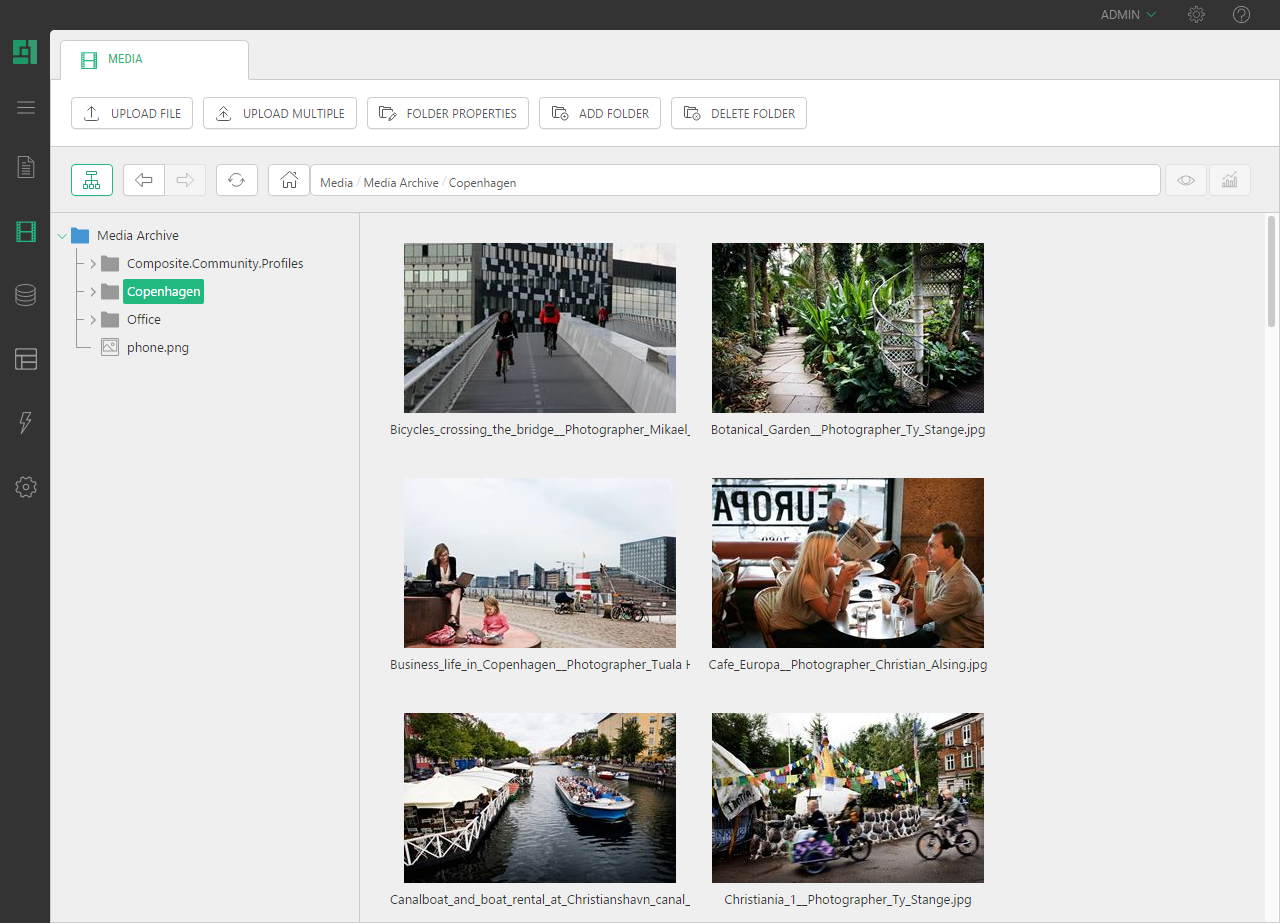Viewport: 1280px width, 923px height.
Task: Open the hamburger menu
Action: coord(25,107)
